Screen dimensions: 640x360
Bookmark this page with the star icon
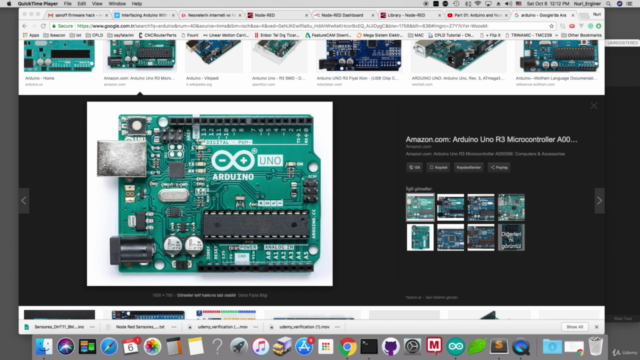click(551, 26)
